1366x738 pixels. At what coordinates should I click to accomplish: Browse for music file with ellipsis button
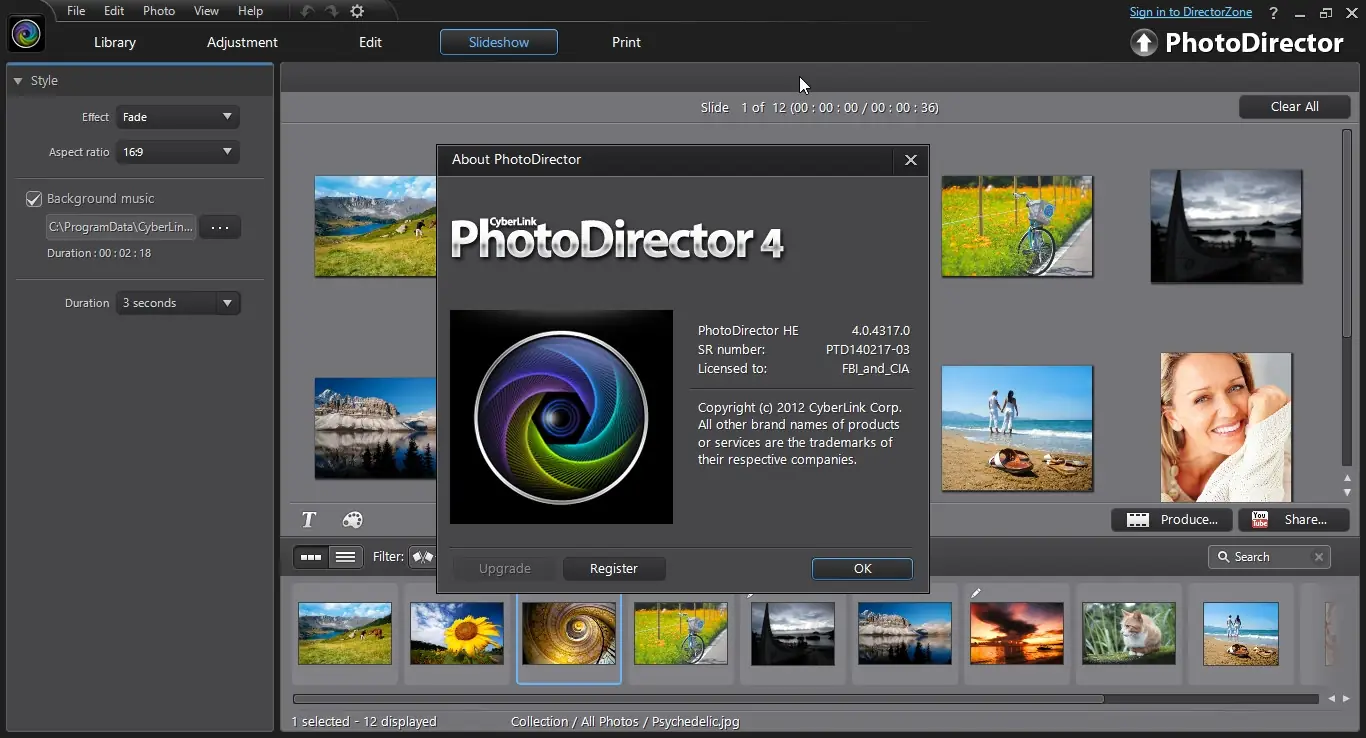click(x=220, y=227)
